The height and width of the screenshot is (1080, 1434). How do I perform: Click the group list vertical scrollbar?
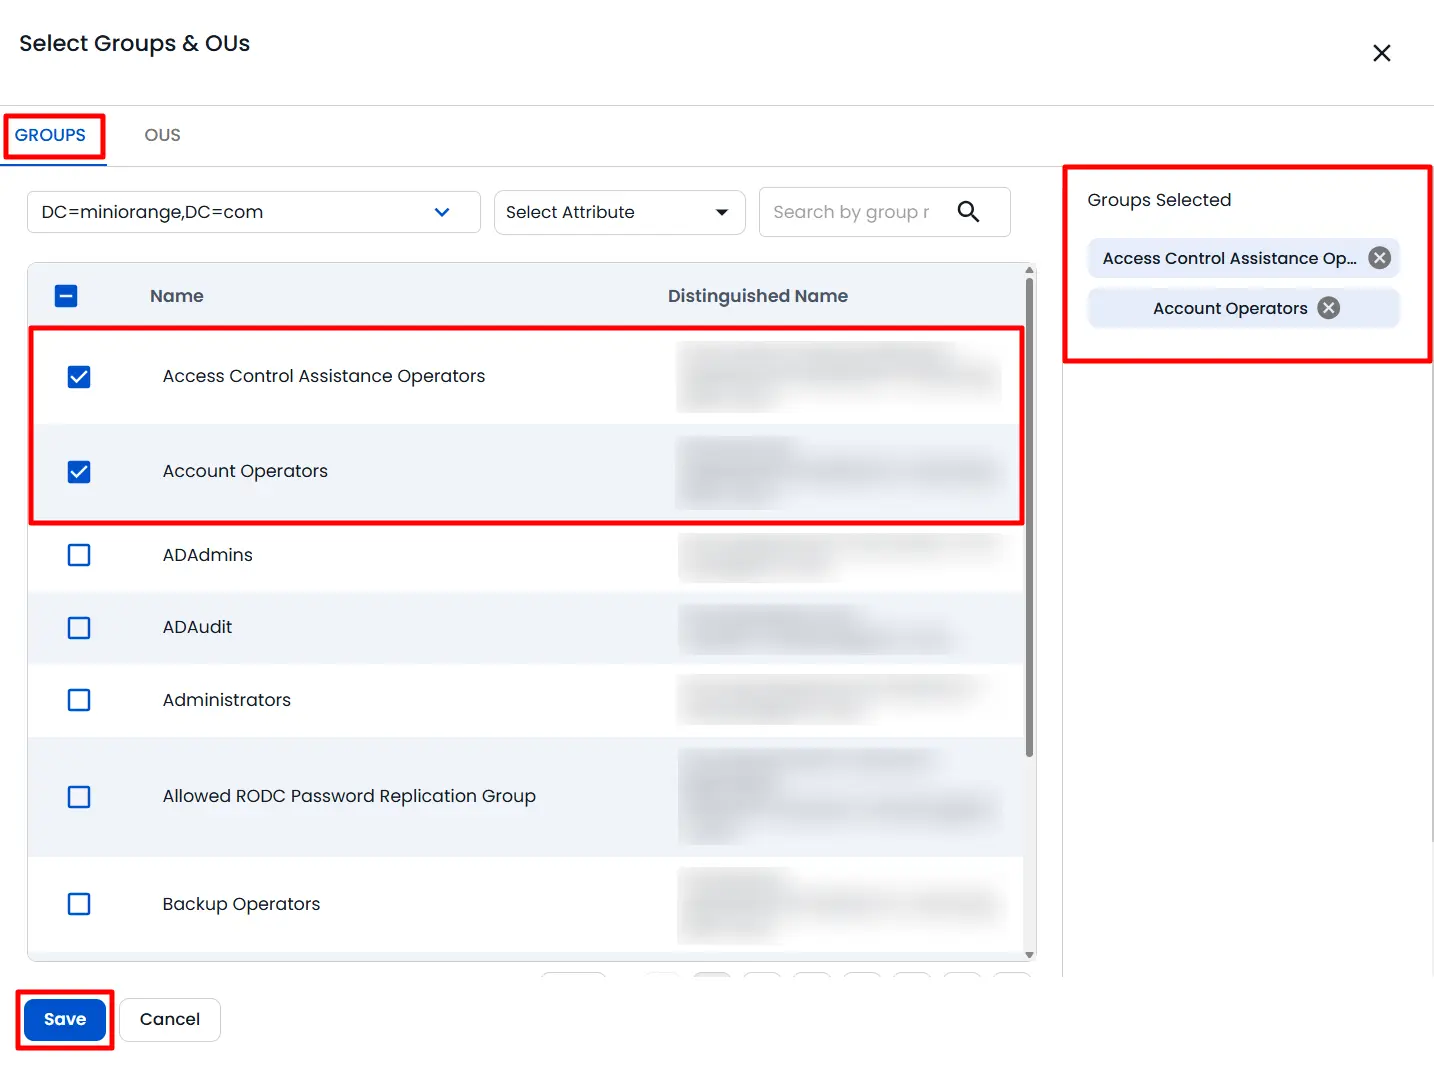tap(1029, 517)
